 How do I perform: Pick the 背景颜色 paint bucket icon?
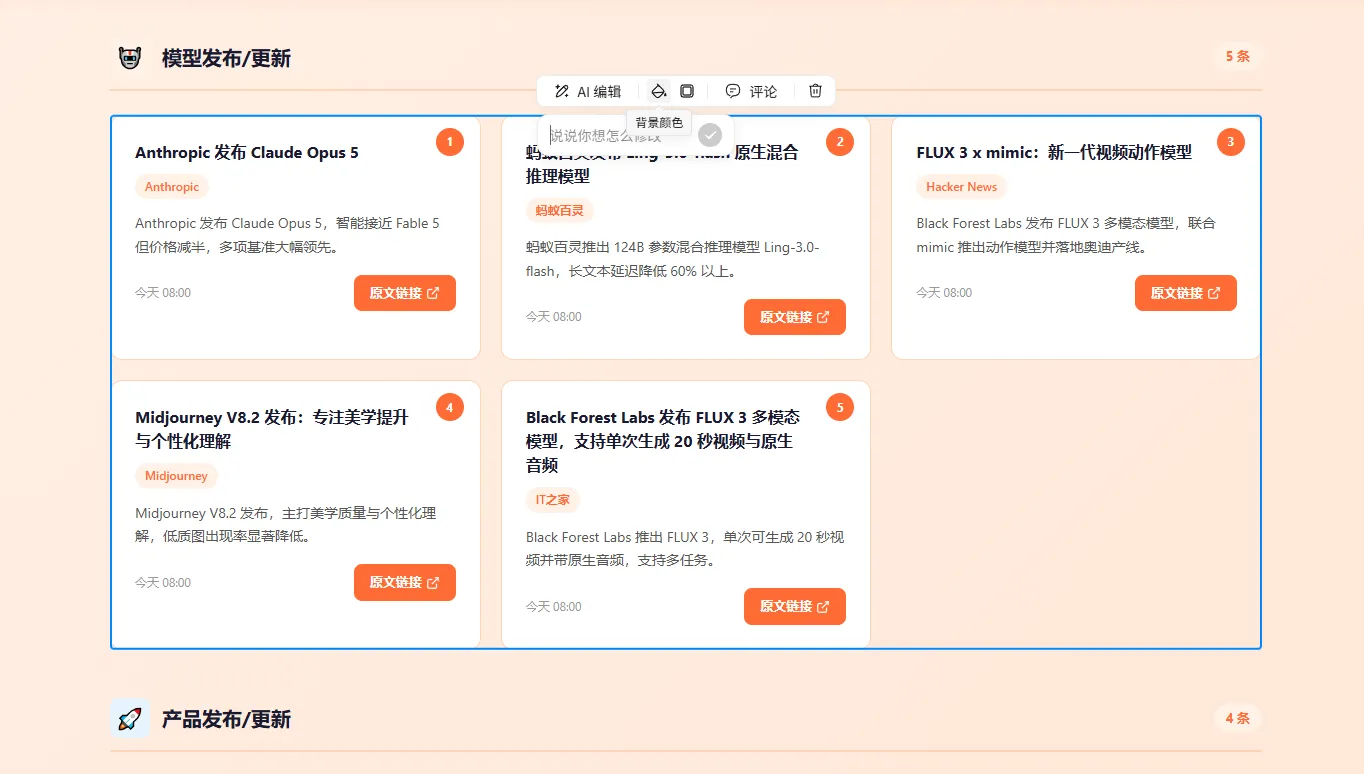pos(658,91)
